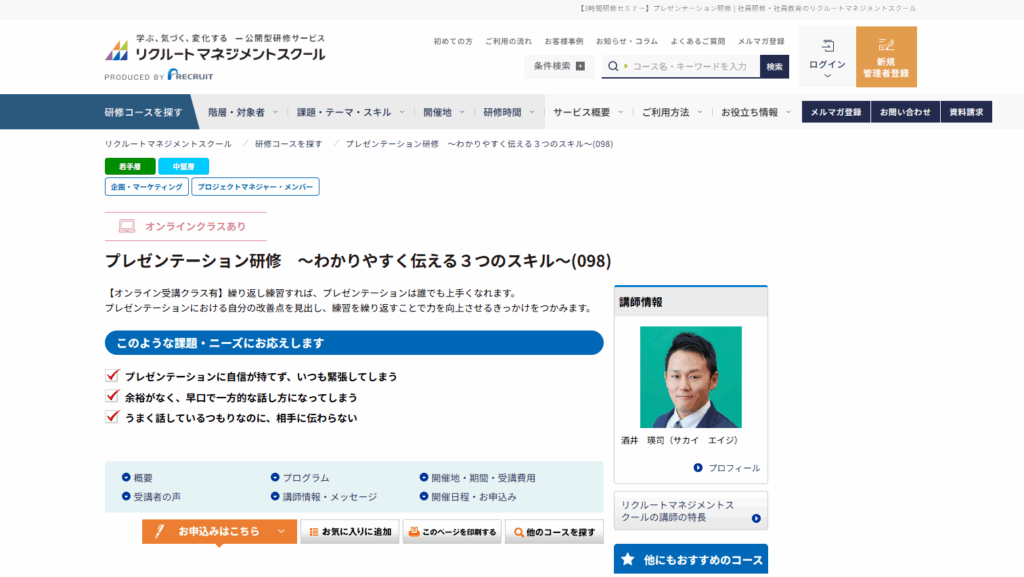Click the course name keyword input field
Image resolution: width=1024 pixels, height=577 pixels.
690,66
